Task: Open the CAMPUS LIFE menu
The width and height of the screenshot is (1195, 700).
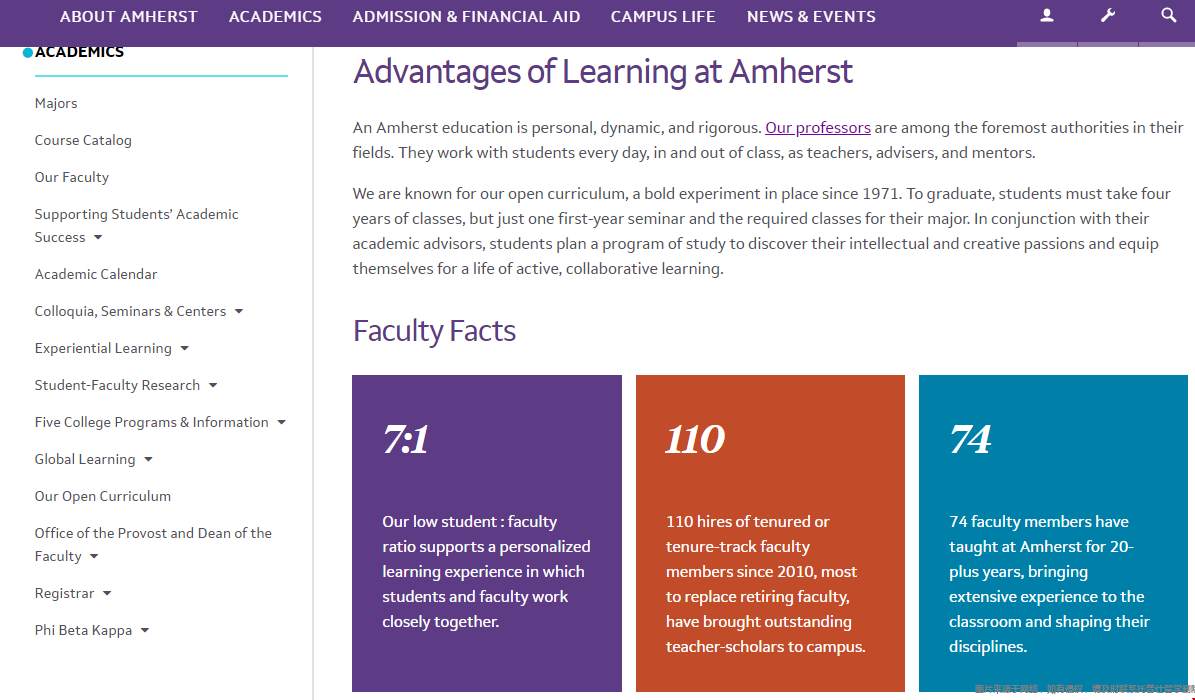Action: click(663, 16)
